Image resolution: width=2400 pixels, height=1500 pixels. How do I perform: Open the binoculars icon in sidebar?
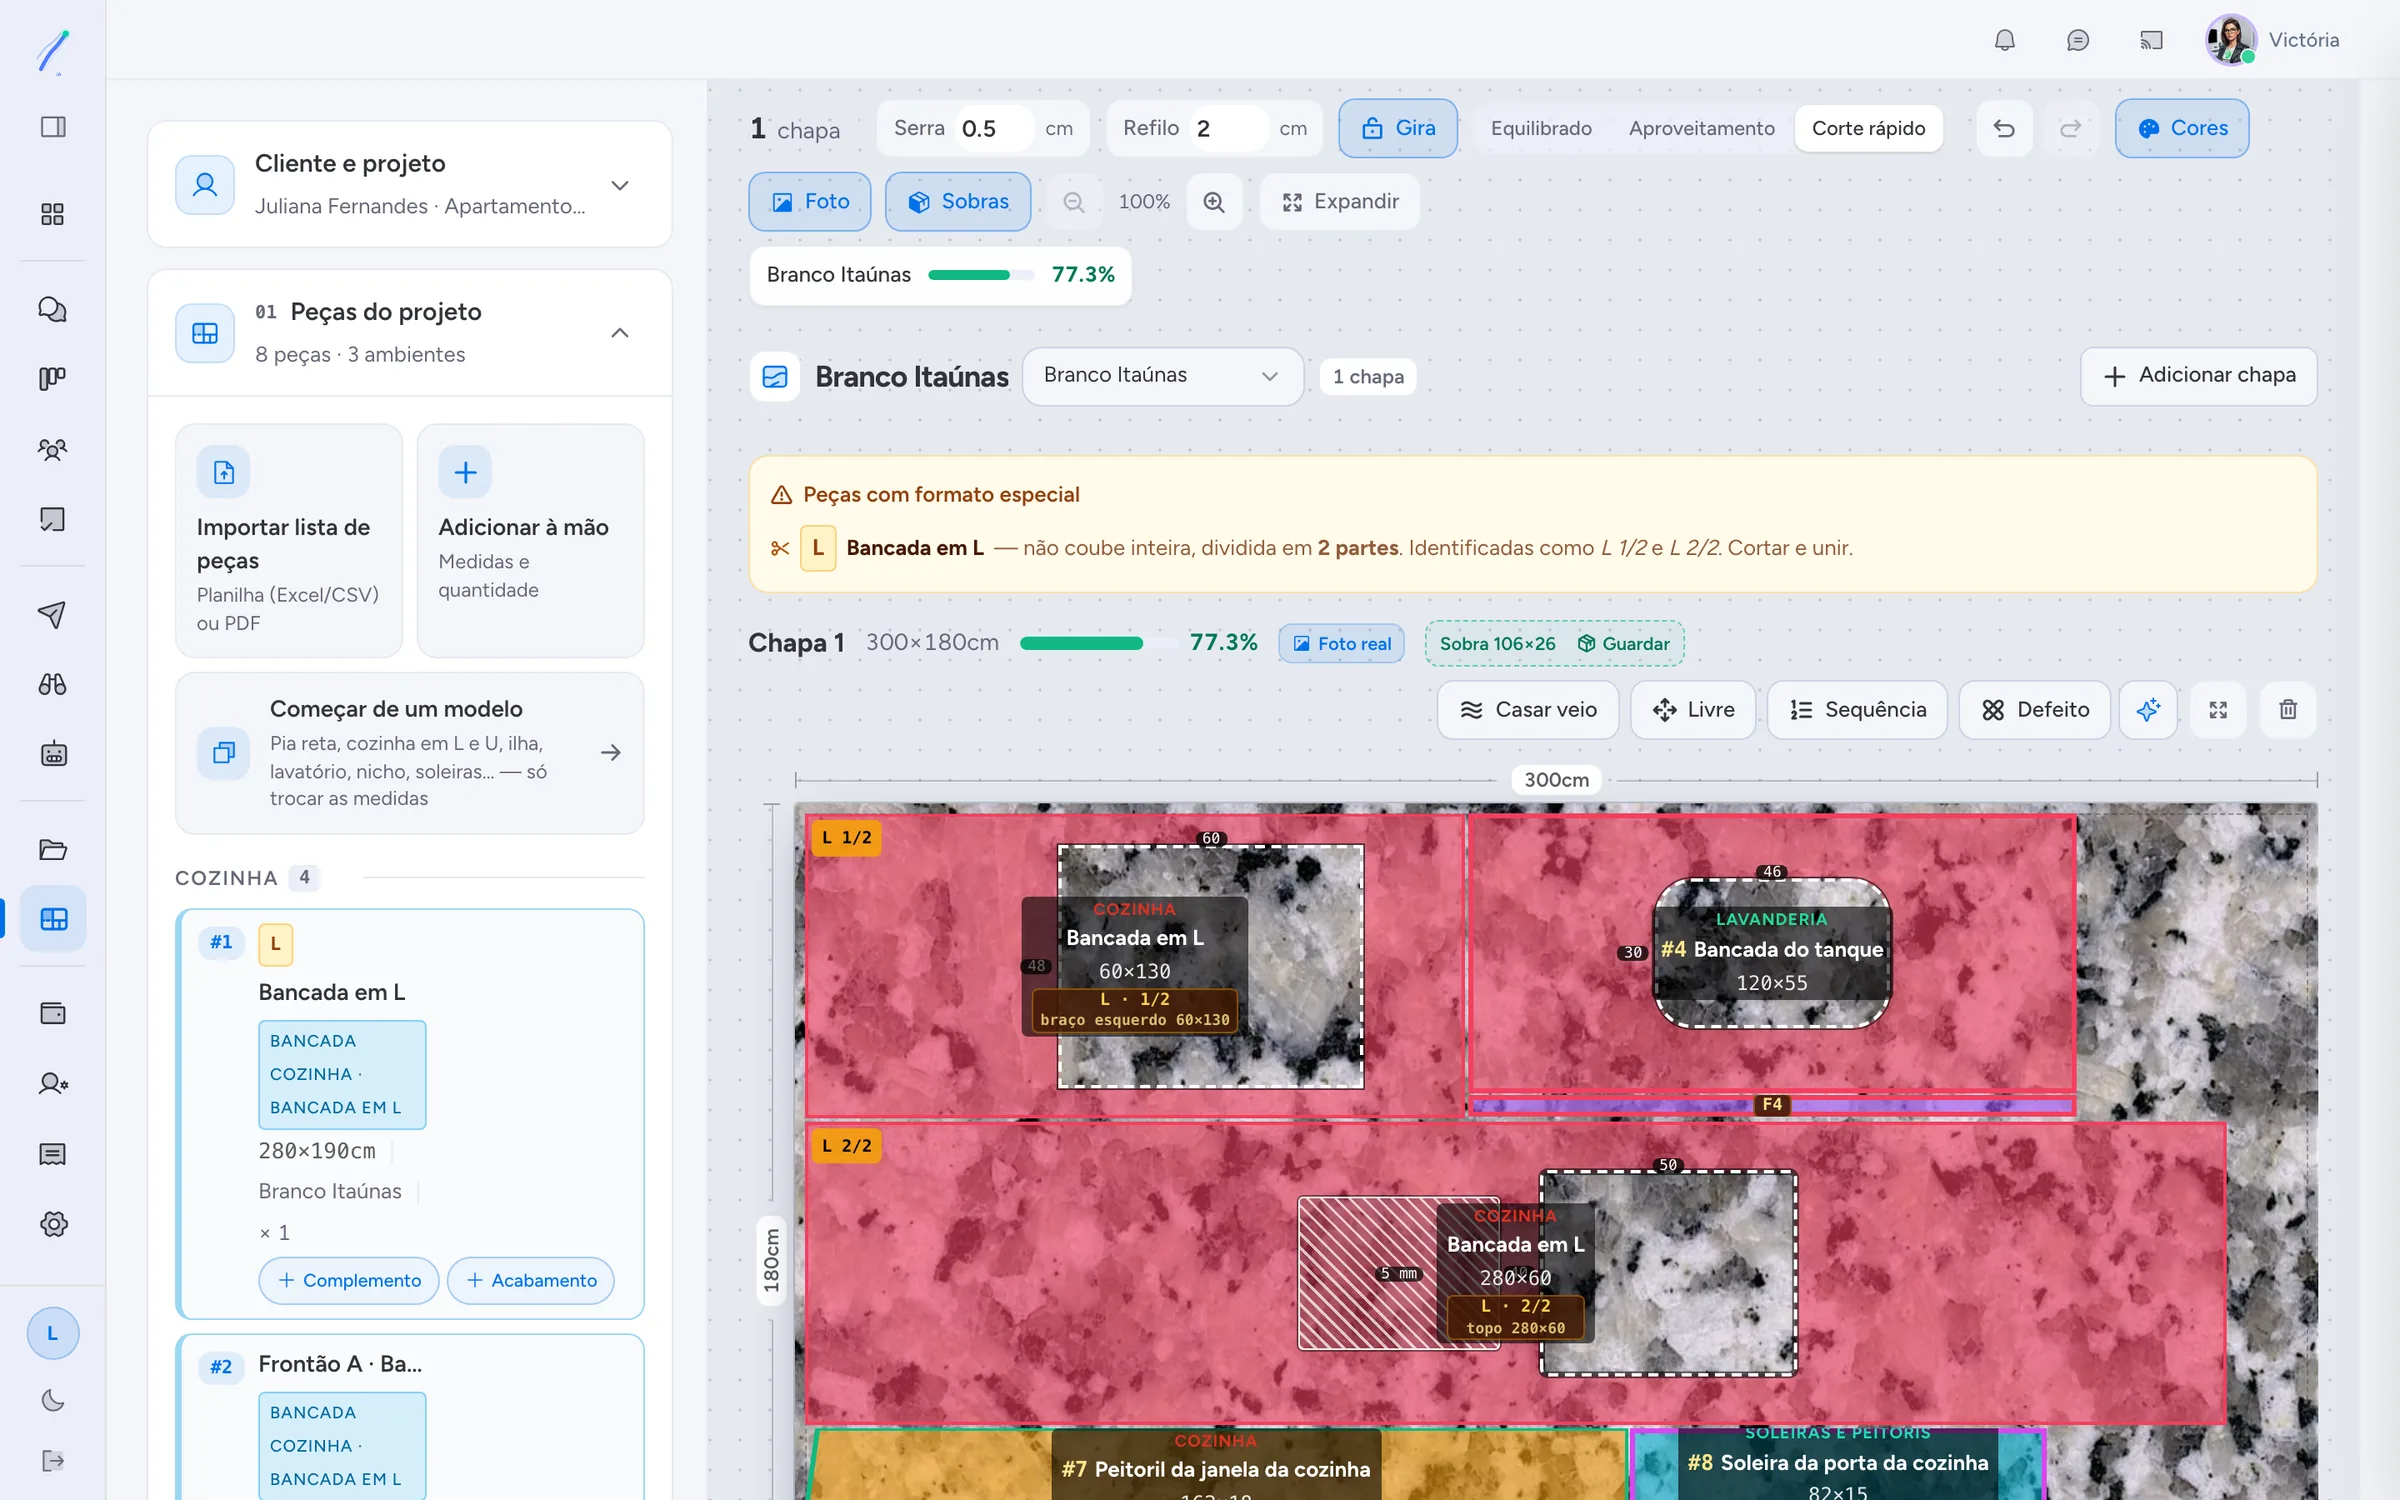click(x=53, y=684)
